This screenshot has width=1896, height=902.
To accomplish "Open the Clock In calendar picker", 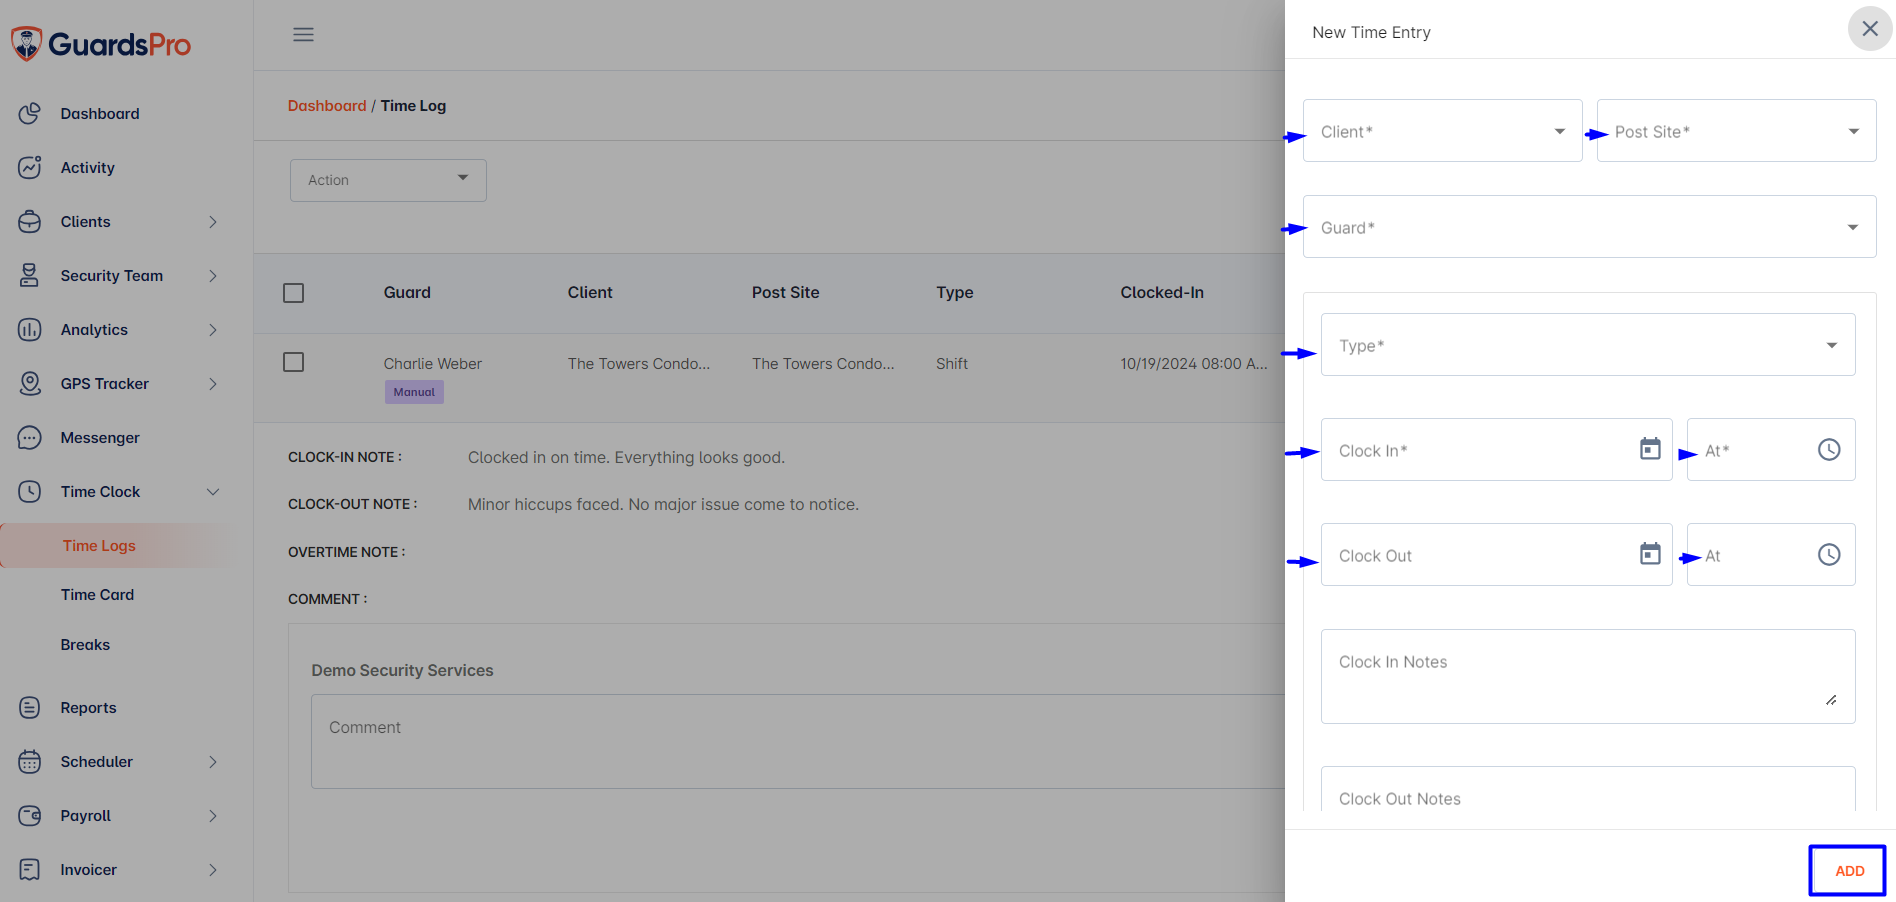I will coord(1650,450).
